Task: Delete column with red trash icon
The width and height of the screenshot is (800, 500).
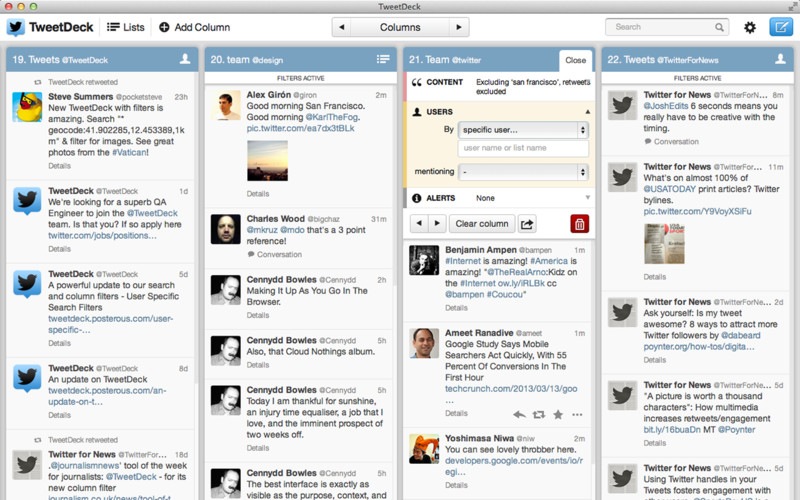Action: (580, 223)
